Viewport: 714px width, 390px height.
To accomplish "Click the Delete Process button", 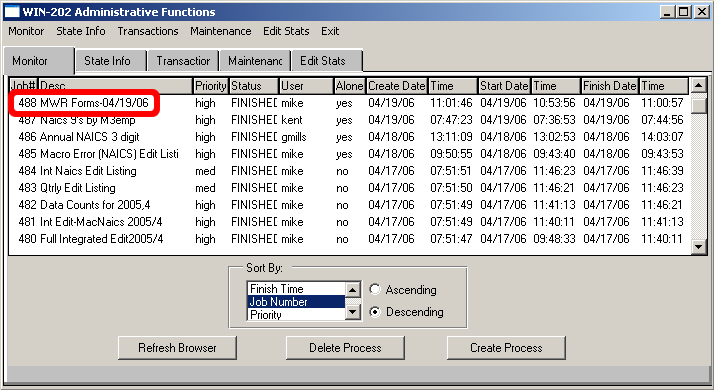I will (x=345, y=348).
